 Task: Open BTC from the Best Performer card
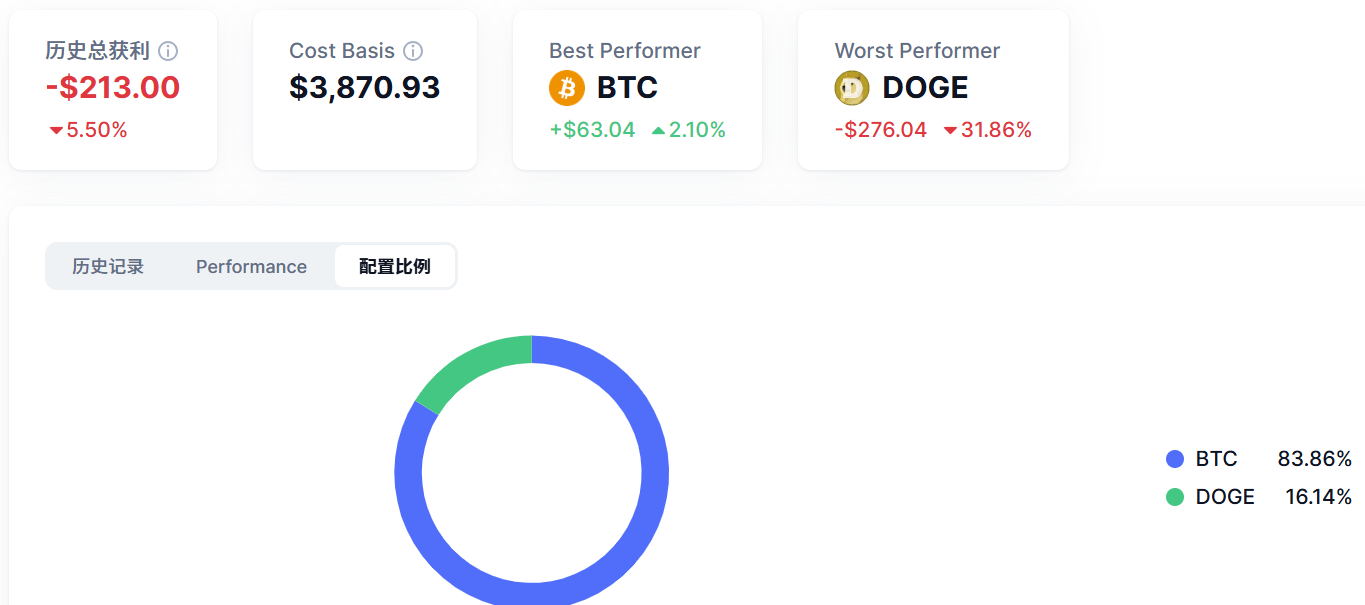pos(627,88)
